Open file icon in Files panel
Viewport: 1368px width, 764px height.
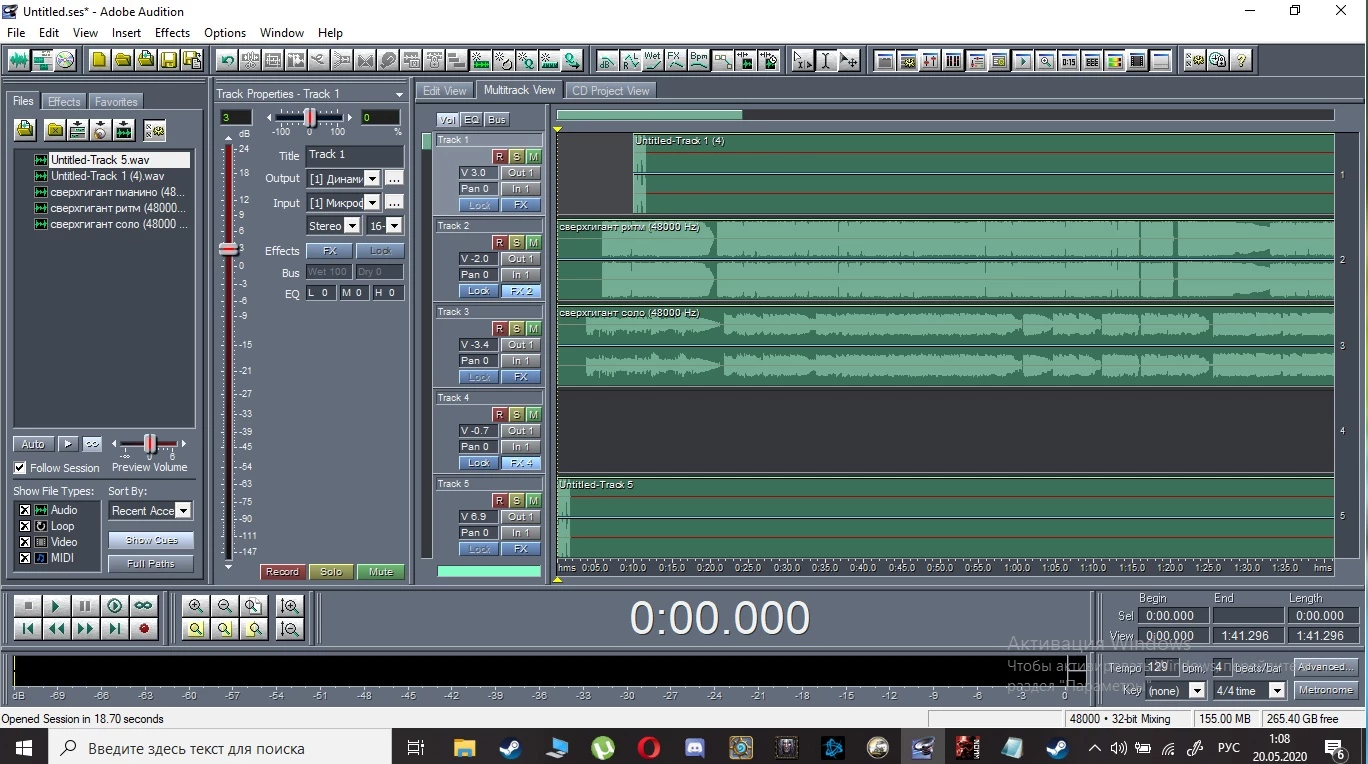pyautogui.click(x=25, y=129)
